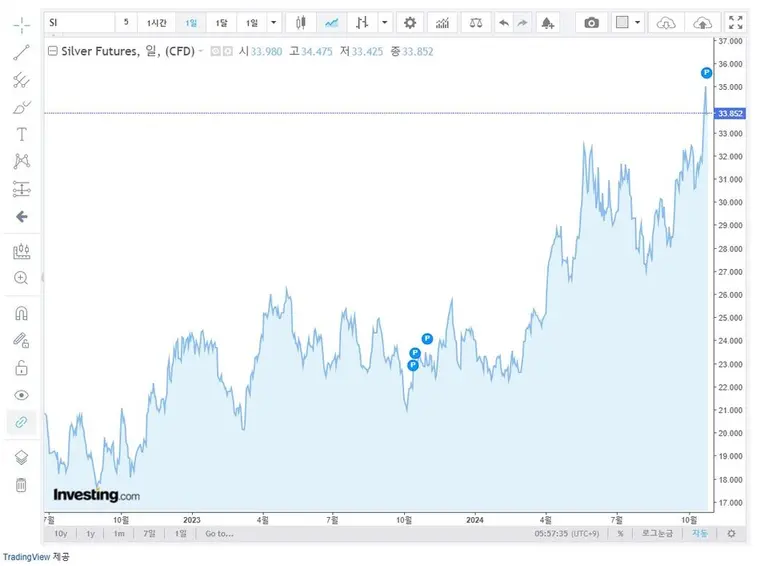Select the trend line drawing tool

[21, 53]
